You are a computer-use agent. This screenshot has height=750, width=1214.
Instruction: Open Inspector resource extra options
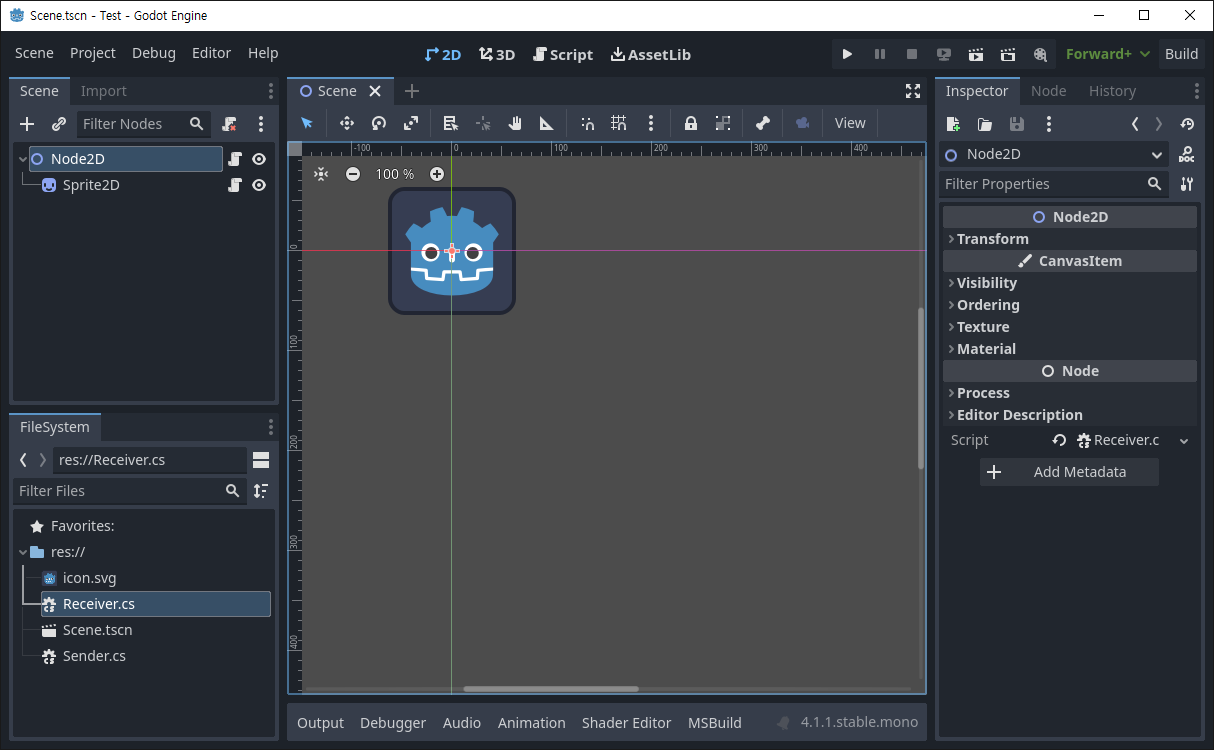[x=1048, y=124]
